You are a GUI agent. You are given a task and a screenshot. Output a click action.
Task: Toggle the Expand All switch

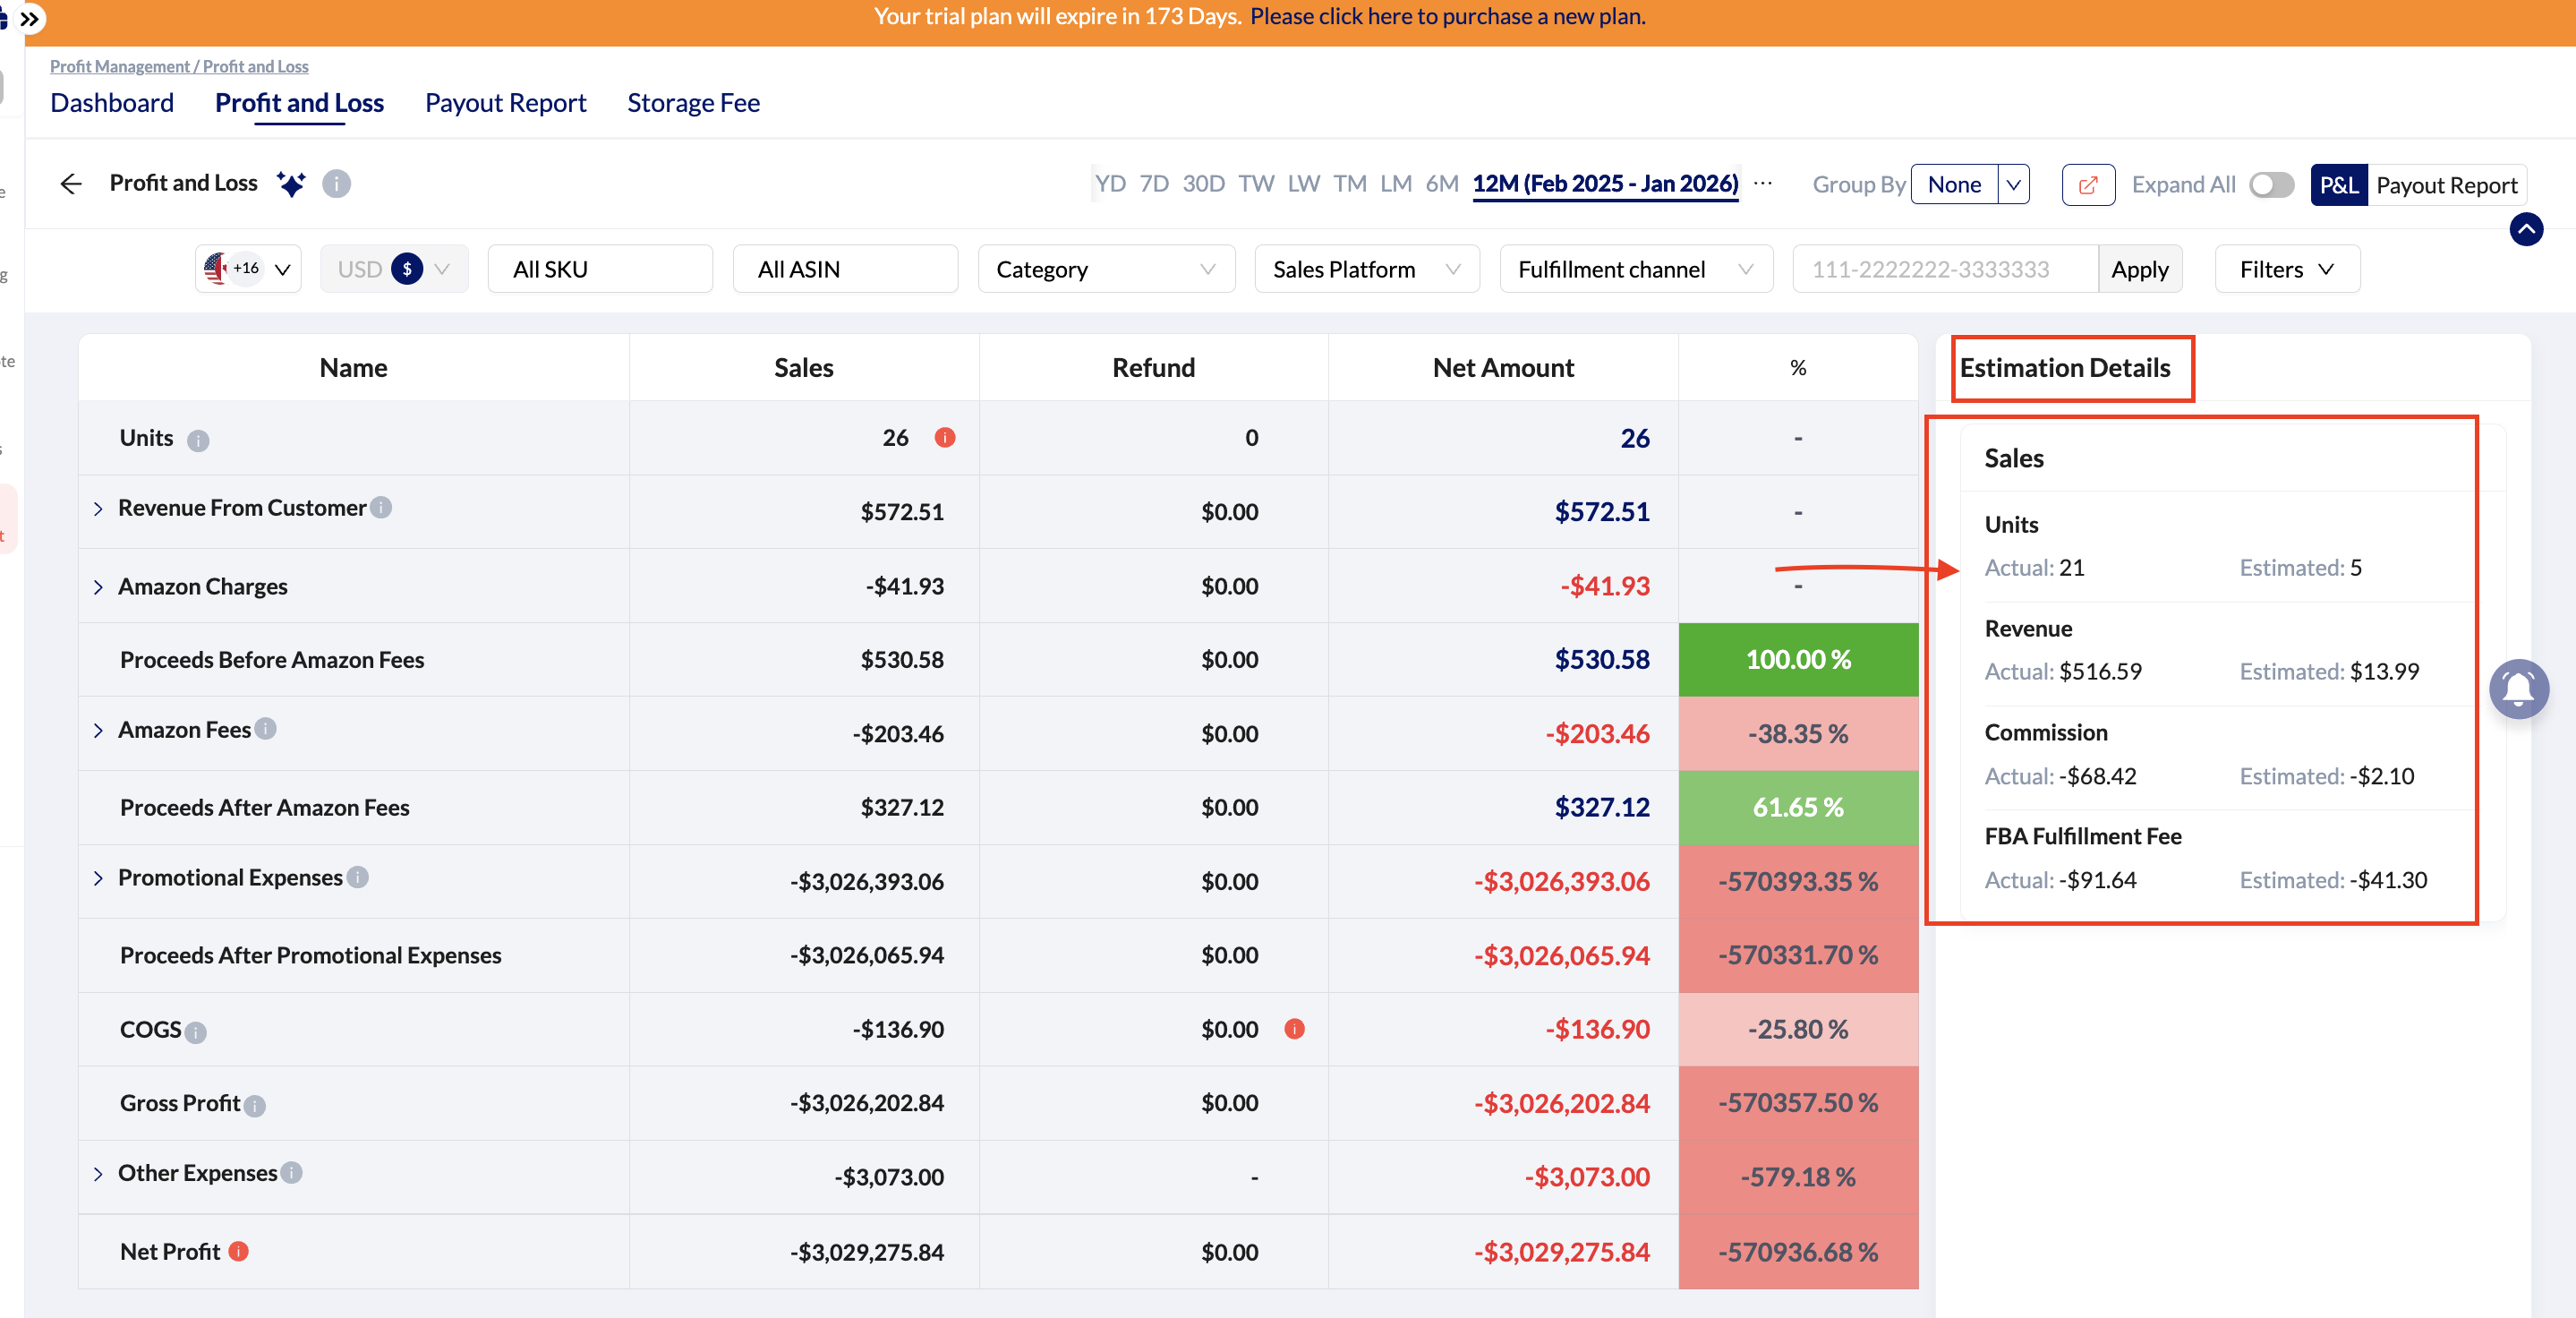pyautogui.click(x=2271, y=185)
